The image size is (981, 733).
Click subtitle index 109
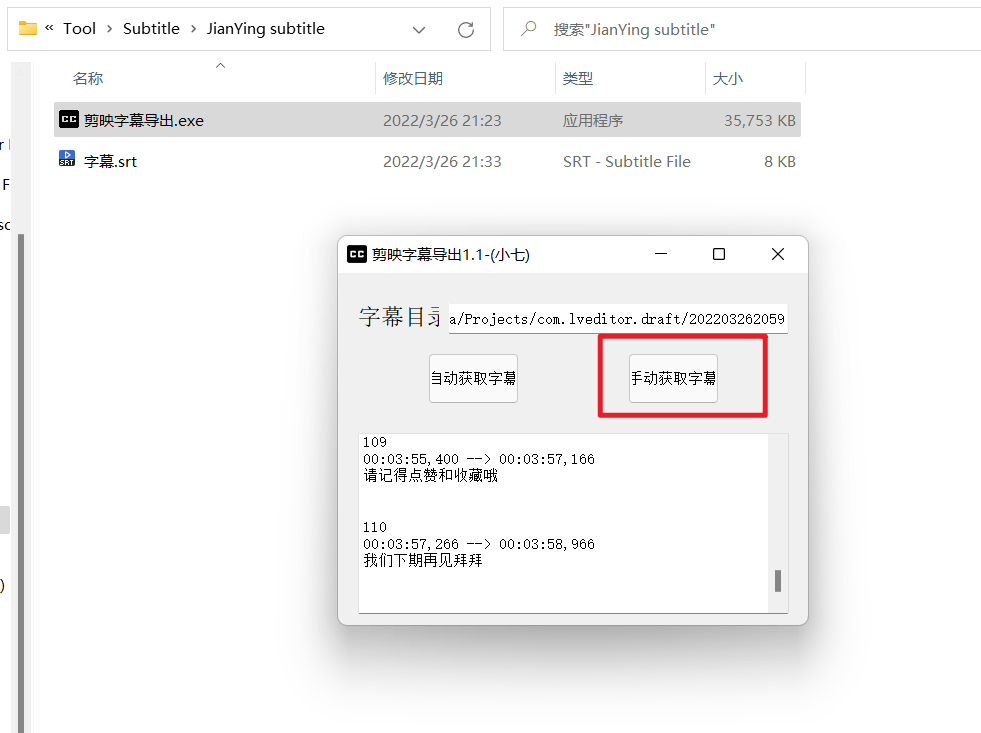375,442
